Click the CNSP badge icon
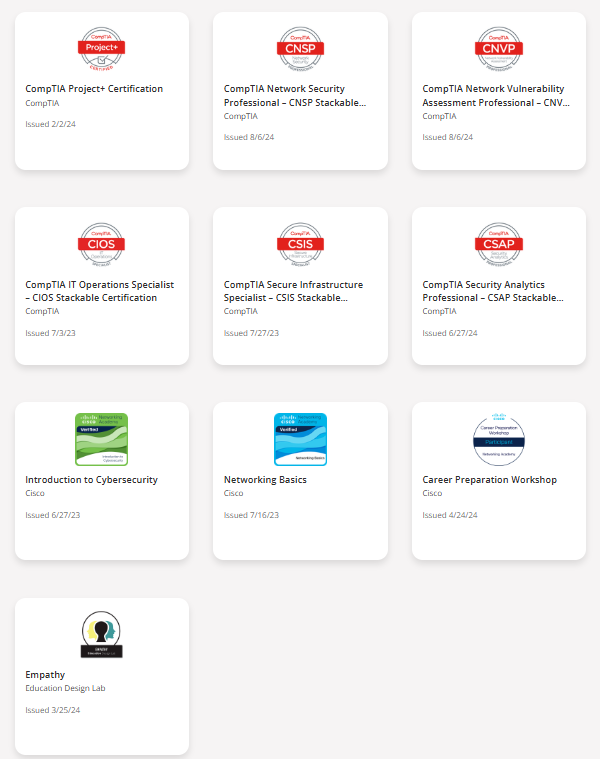Screen dimensions: 600x759 click(x=300, y=49)
